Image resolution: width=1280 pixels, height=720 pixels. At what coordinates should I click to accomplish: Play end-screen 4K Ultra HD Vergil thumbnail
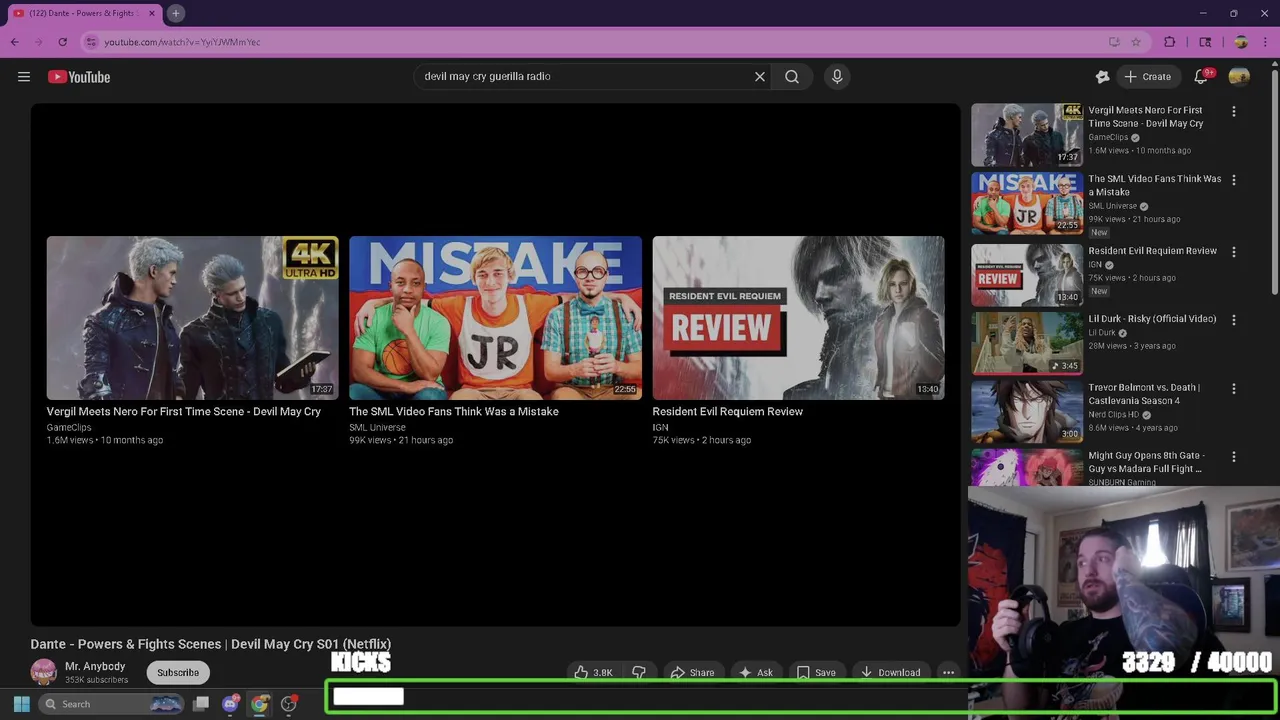coord(192,318)
